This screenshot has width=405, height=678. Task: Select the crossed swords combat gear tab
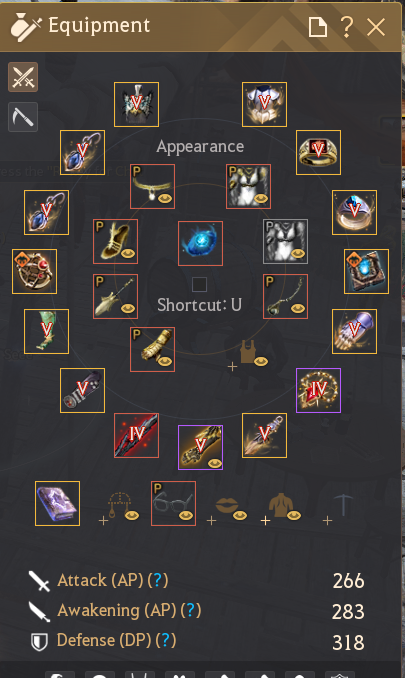point(23,77)
